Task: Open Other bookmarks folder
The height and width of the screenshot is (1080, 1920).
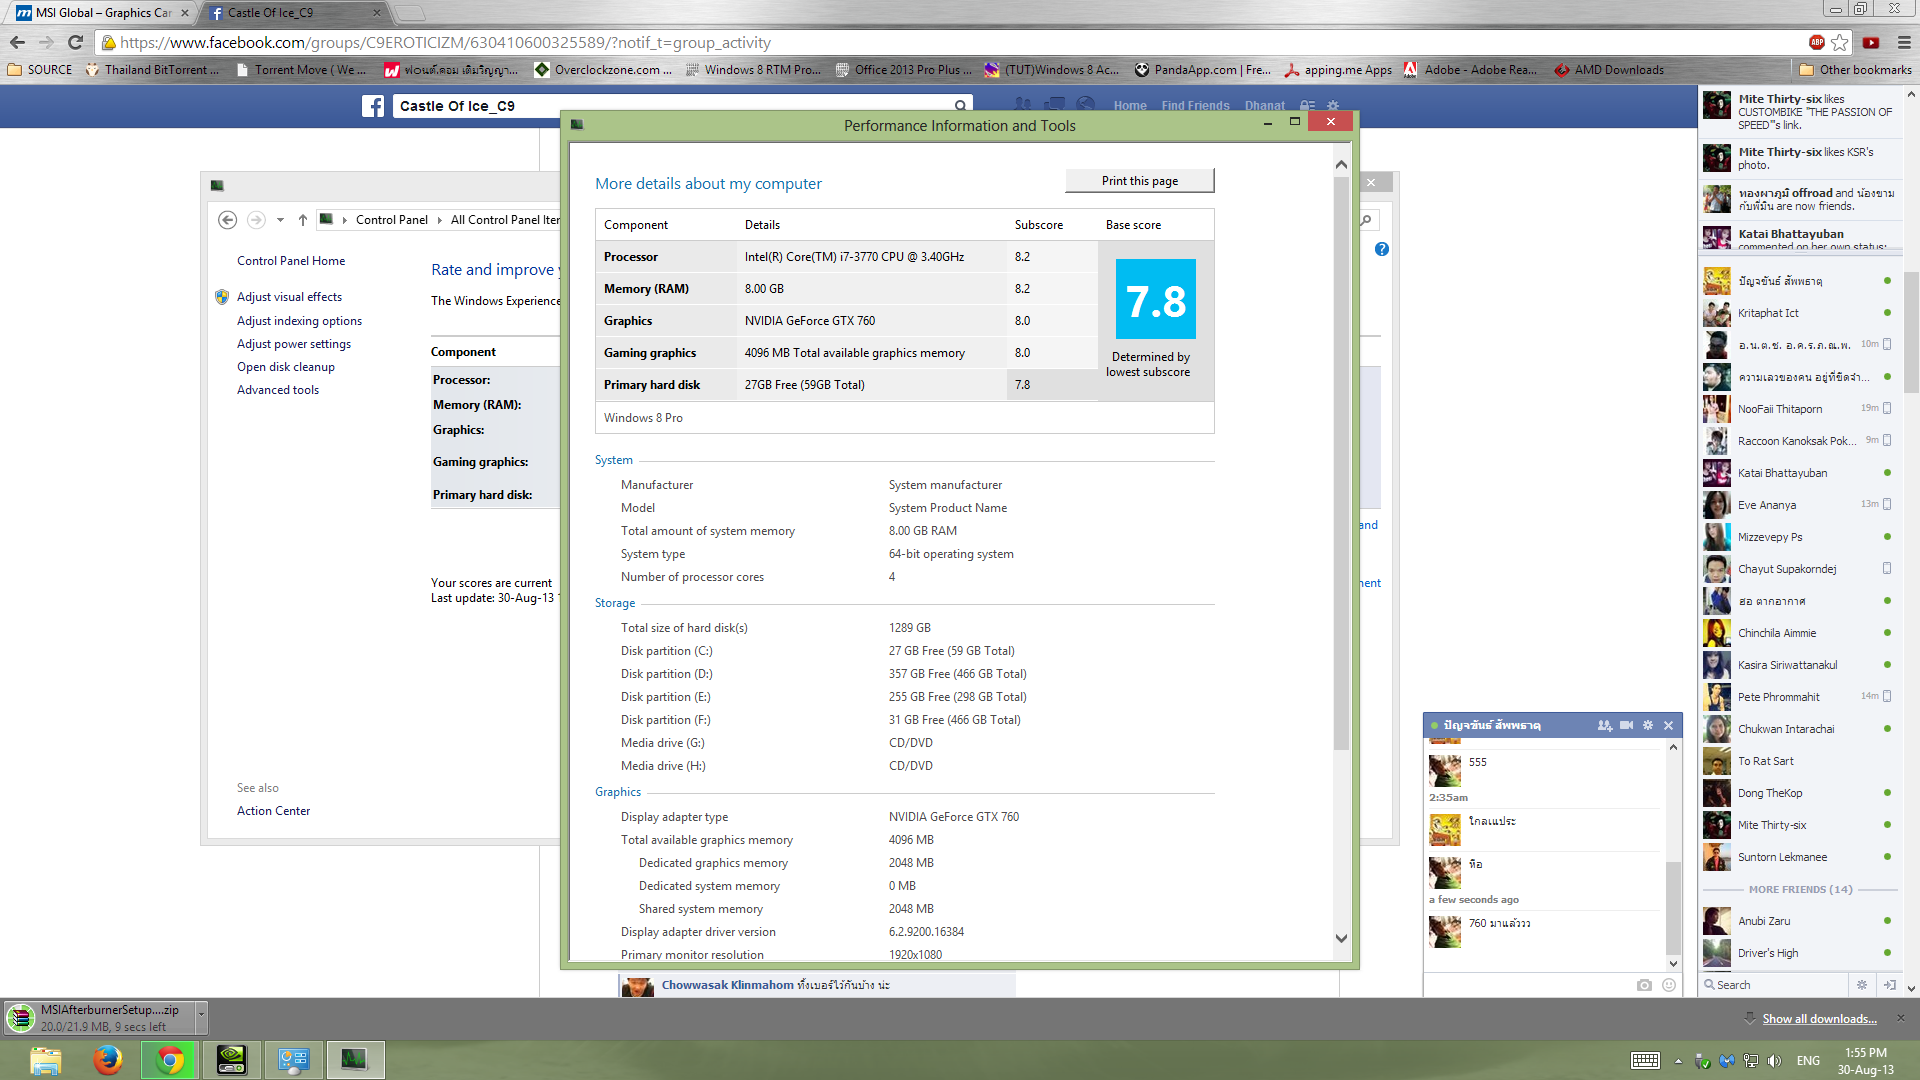Action: tap(1855, 70)
